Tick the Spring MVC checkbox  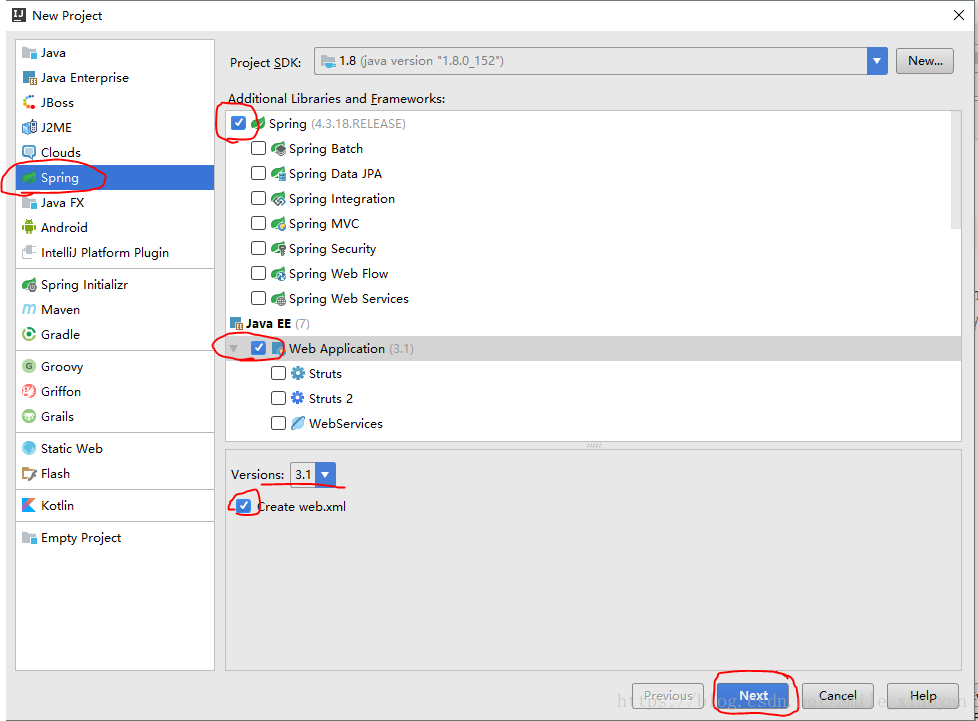click(x=258, y=223)
